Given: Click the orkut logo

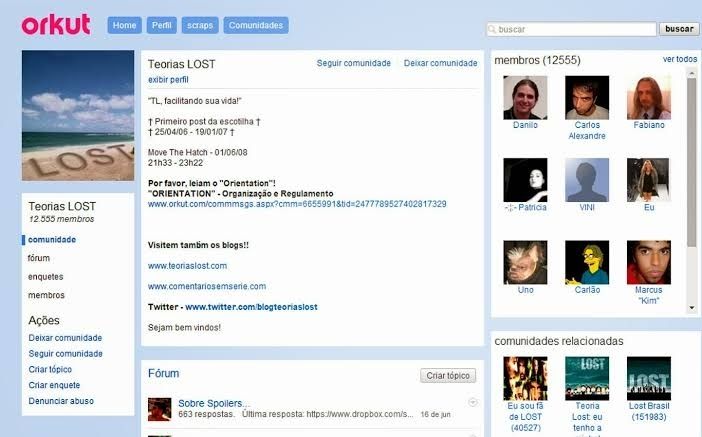Looking at the screenshot, I should 56,25.
